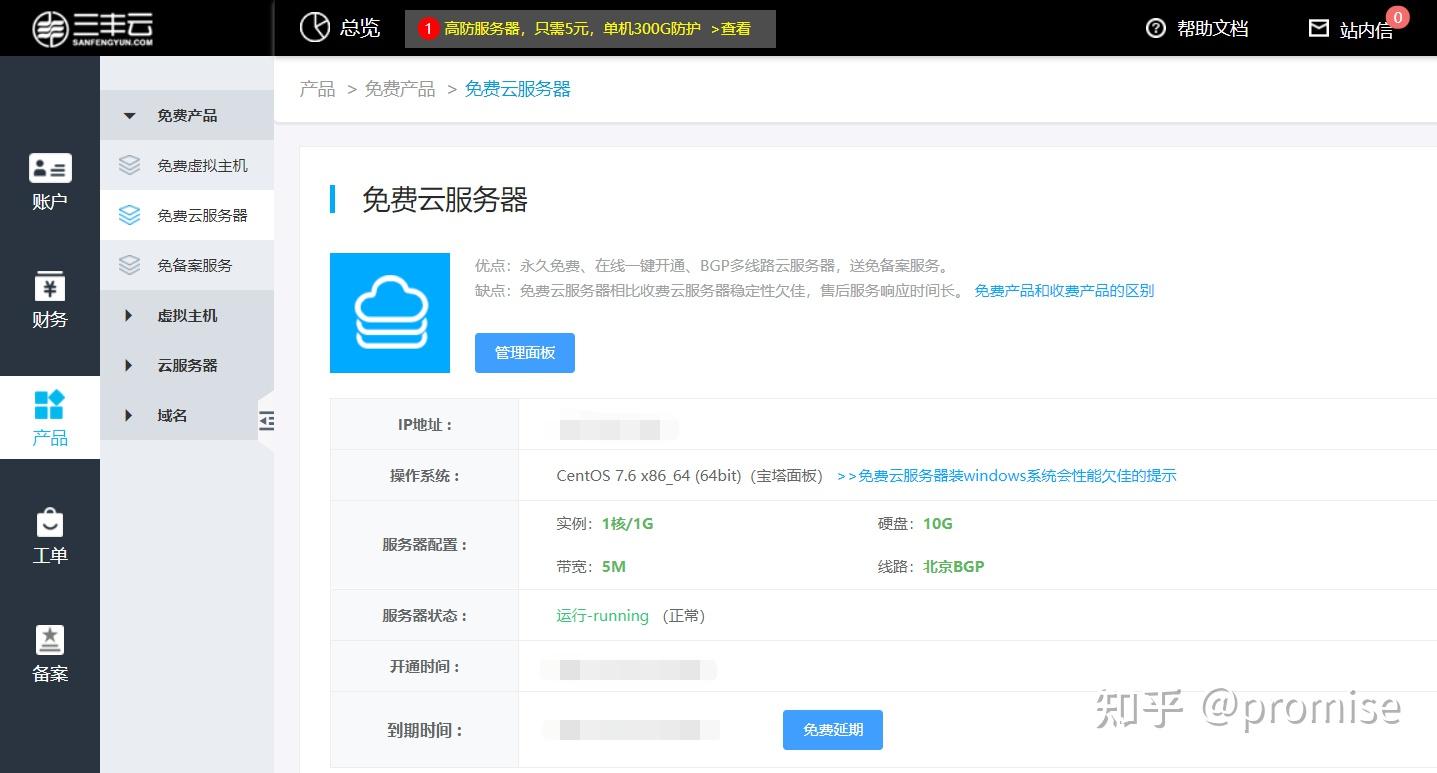Open the 账户 account card icon

(x=50, y=167)
